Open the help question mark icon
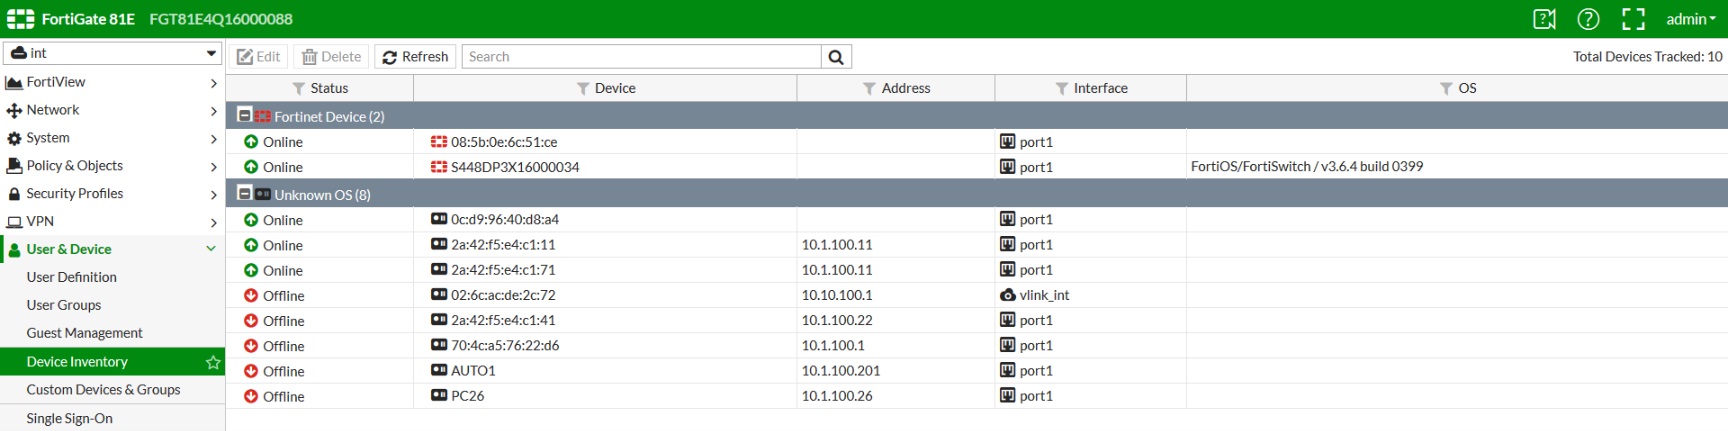 coord(1588,19)
